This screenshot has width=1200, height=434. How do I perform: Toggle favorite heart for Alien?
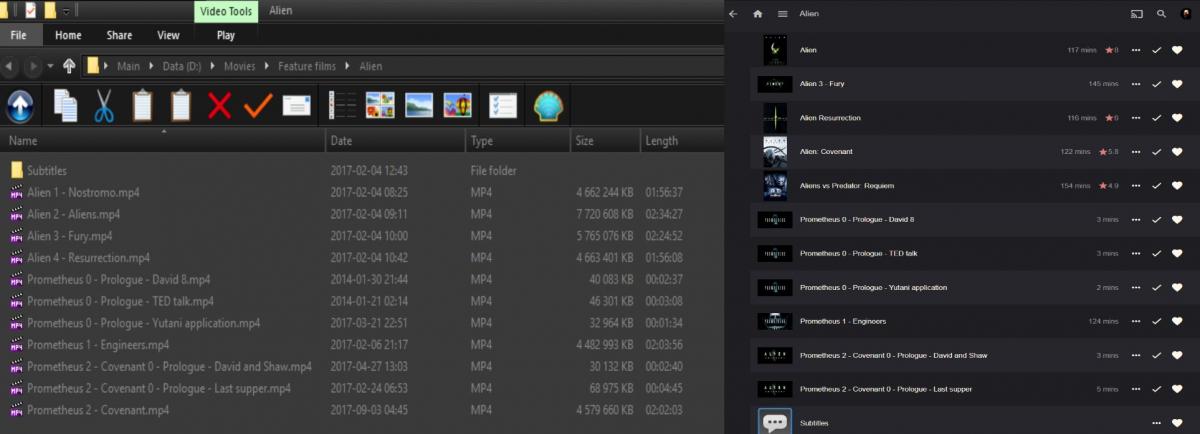point(1177,50)
